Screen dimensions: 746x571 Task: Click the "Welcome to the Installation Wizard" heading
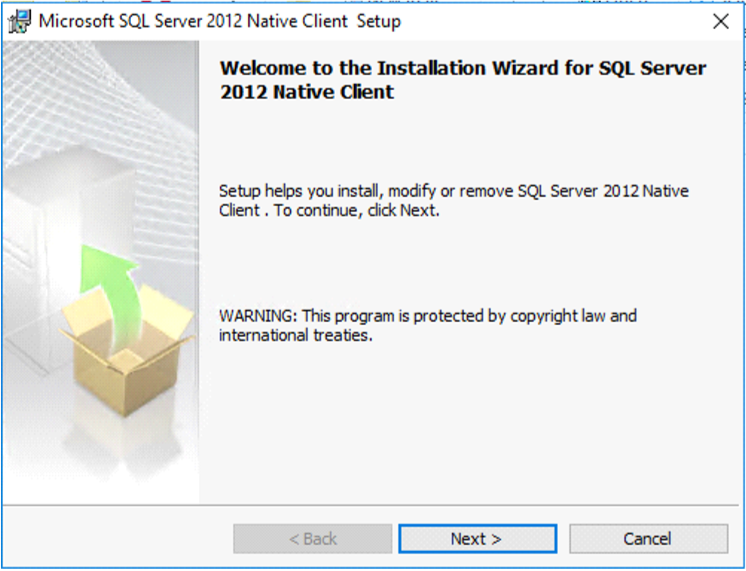click(x=462, y=68)
